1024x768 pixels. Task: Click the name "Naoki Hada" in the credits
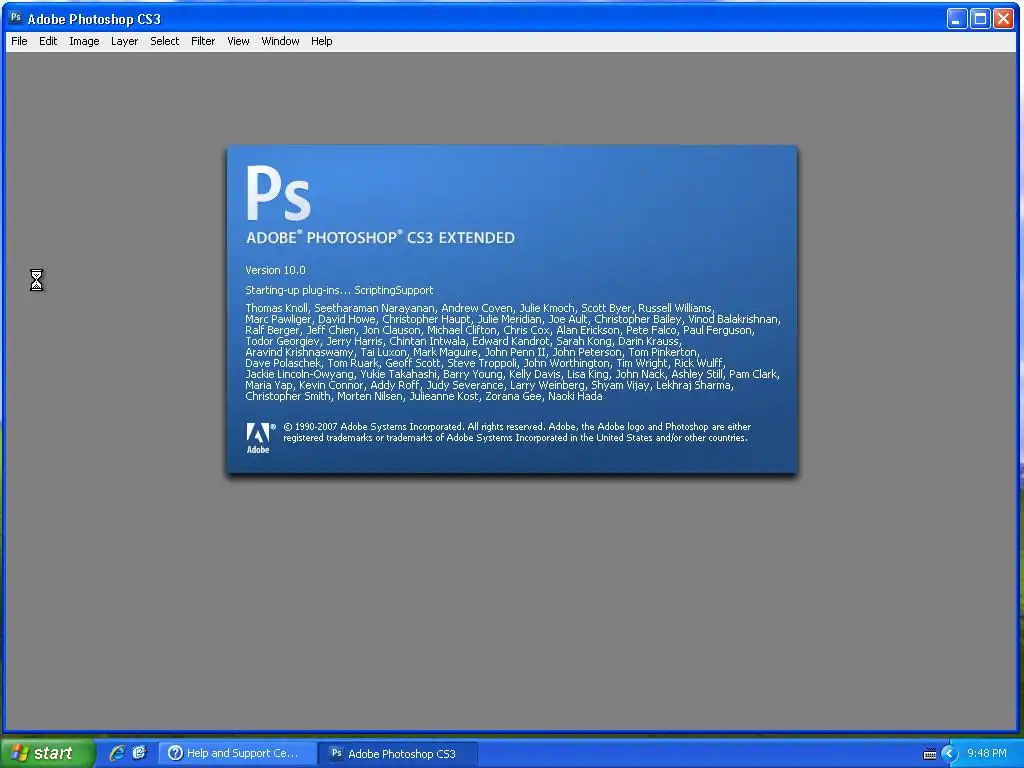click(x=575, y=396)
